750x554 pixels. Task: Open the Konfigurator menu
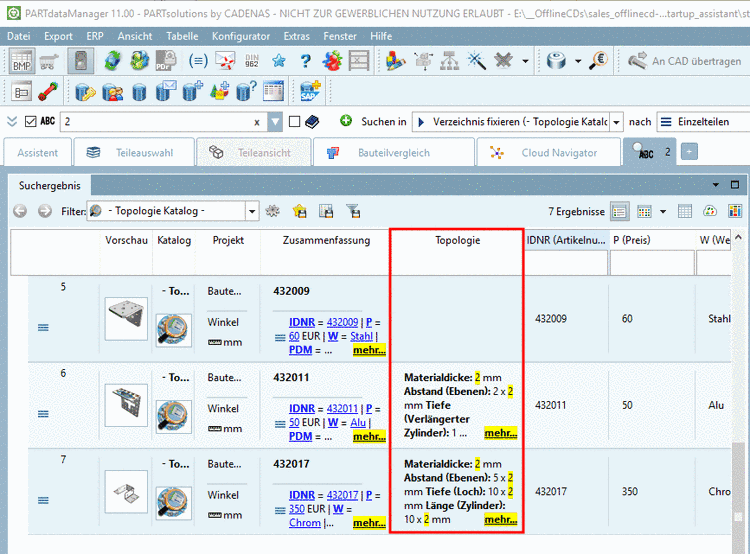pos(241,35)
